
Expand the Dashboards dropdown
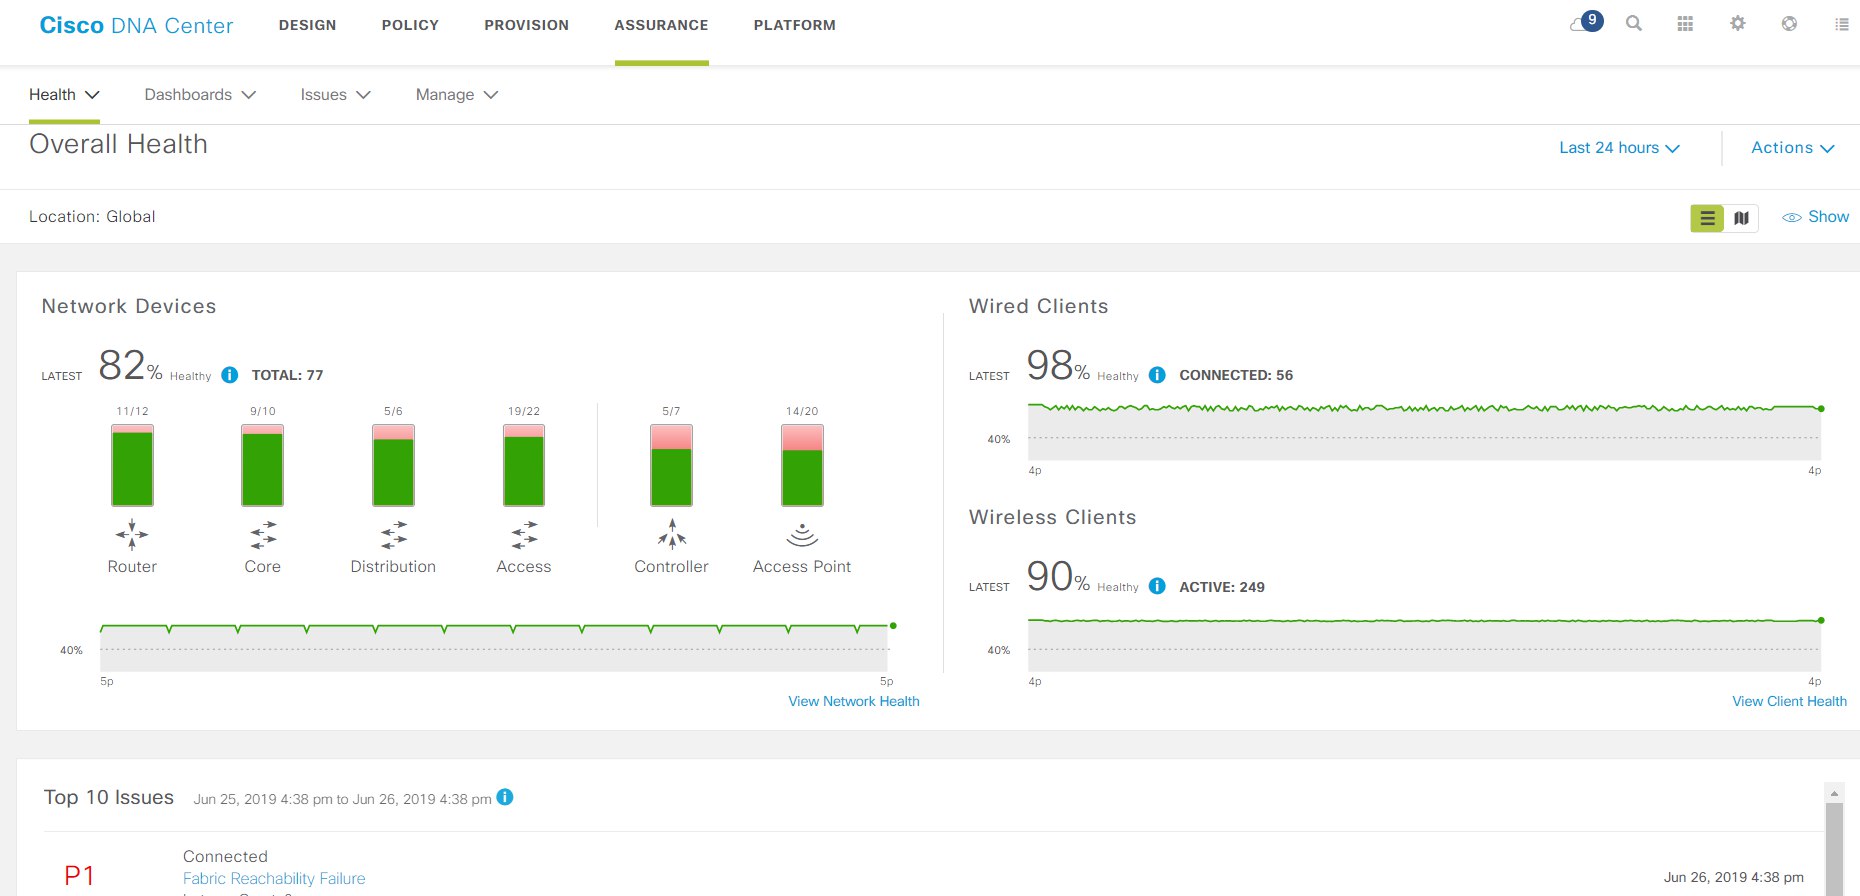coord(200,95)
